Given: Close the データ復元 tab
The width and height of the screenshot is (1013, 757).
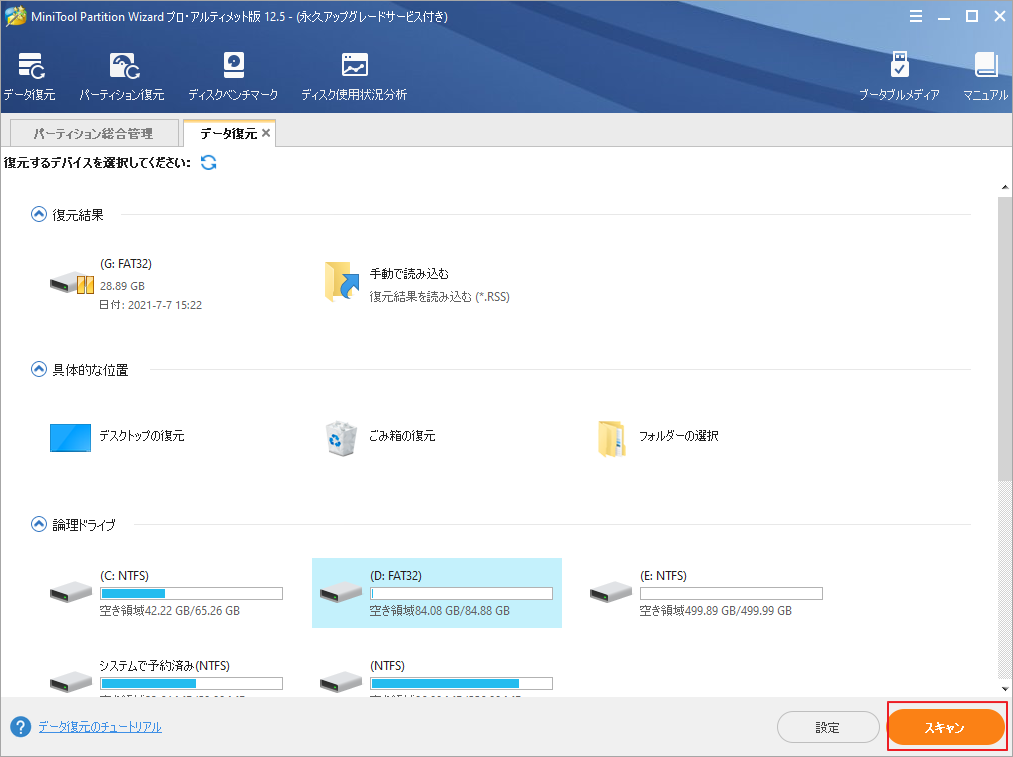Looking at the screenshot, I should click(x=266, y=133).
